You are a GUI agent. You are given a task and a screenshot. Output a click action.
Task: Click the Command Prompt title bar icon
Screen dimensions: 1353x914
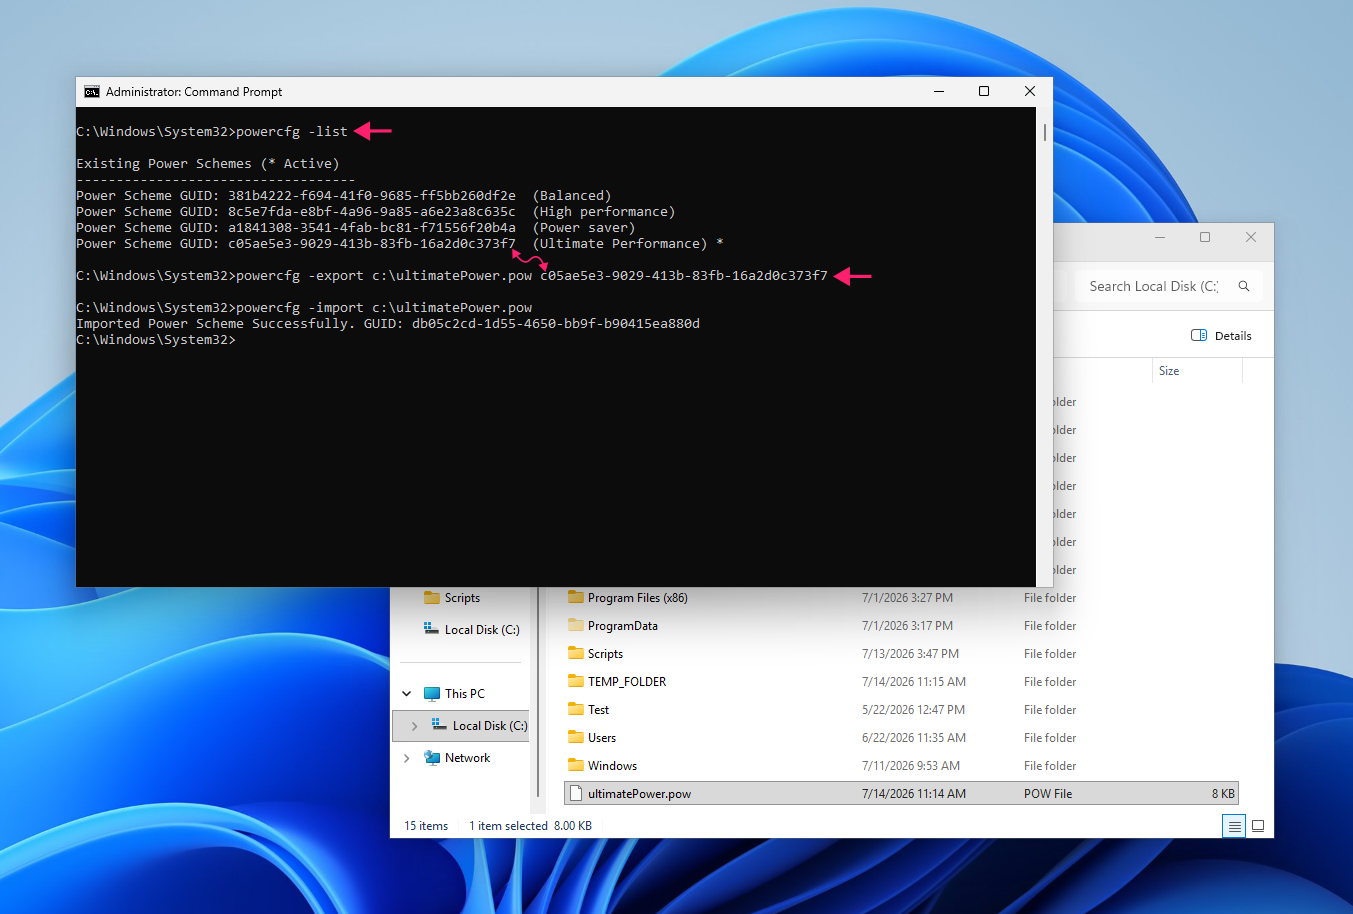[x=92, y=92]
